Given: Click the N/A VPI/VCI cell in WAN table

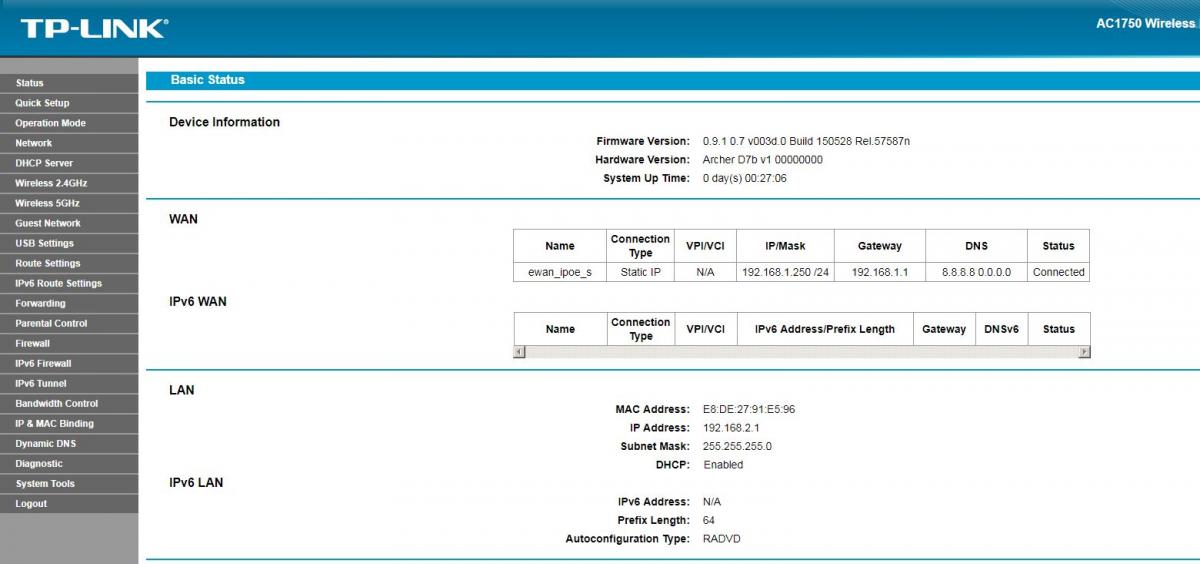Looking at the screenshot, I should [705, 272].
